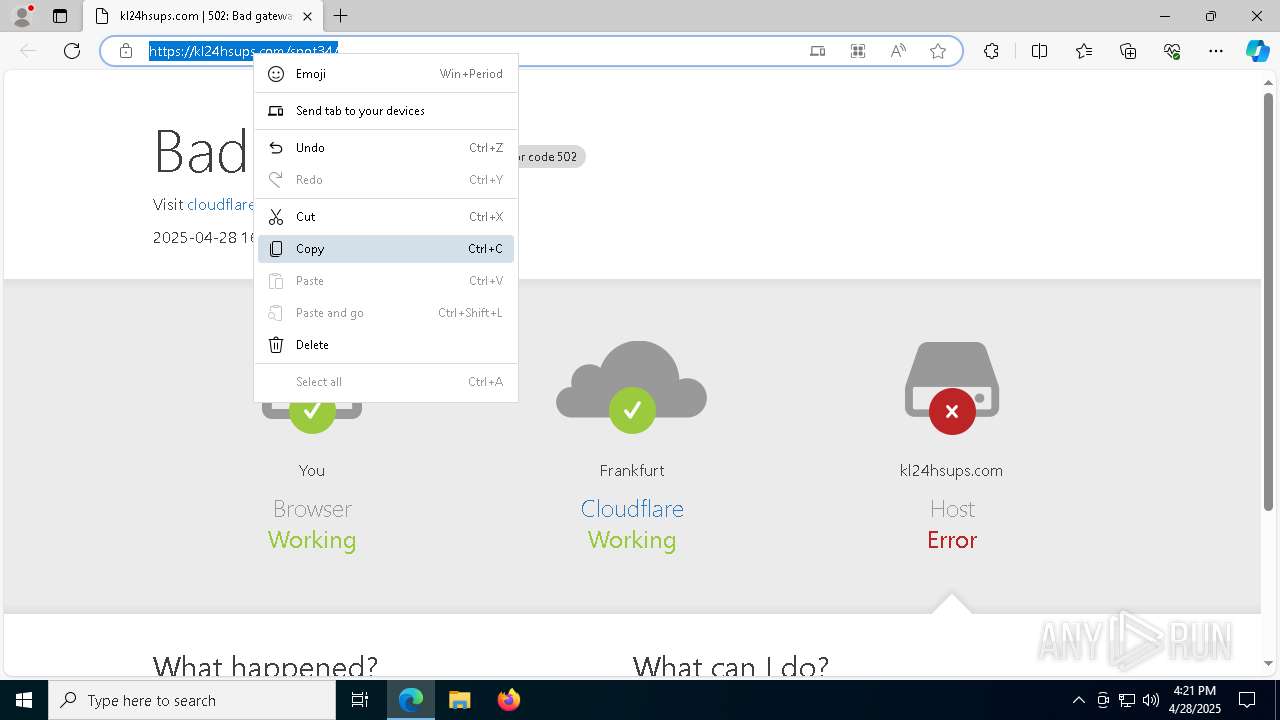Click the page vertical scrollbar

pos(1269,300)
